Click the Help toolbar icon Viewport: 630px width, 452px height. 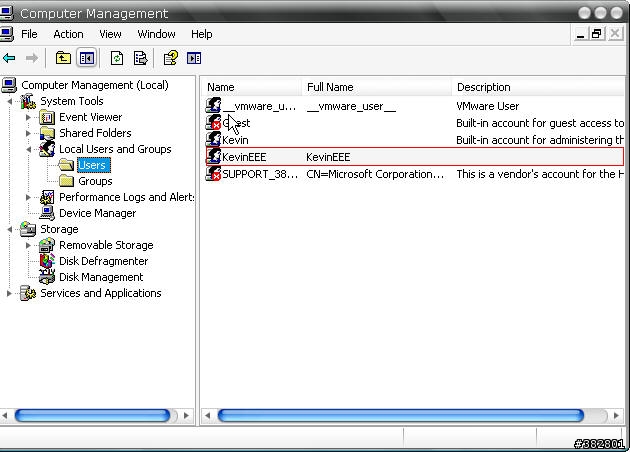pyautogui.click(x=171, y=58)
